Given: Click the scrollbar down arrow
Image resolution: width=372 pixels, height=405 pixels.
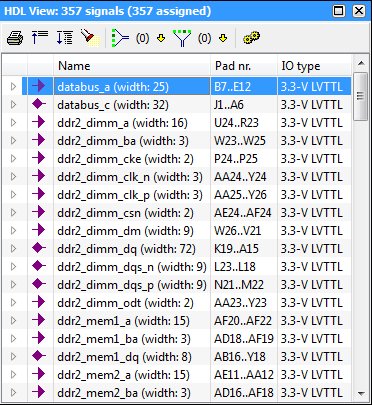Looking at the screenshot, I should (361, 394).
